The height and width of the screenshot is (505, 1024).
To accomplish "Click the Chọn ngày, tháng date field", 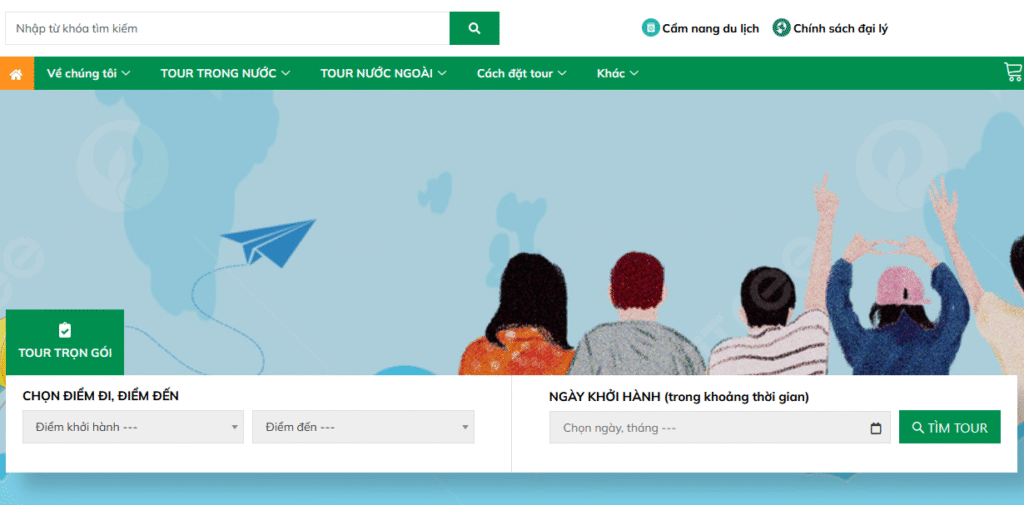I will 705,428.
